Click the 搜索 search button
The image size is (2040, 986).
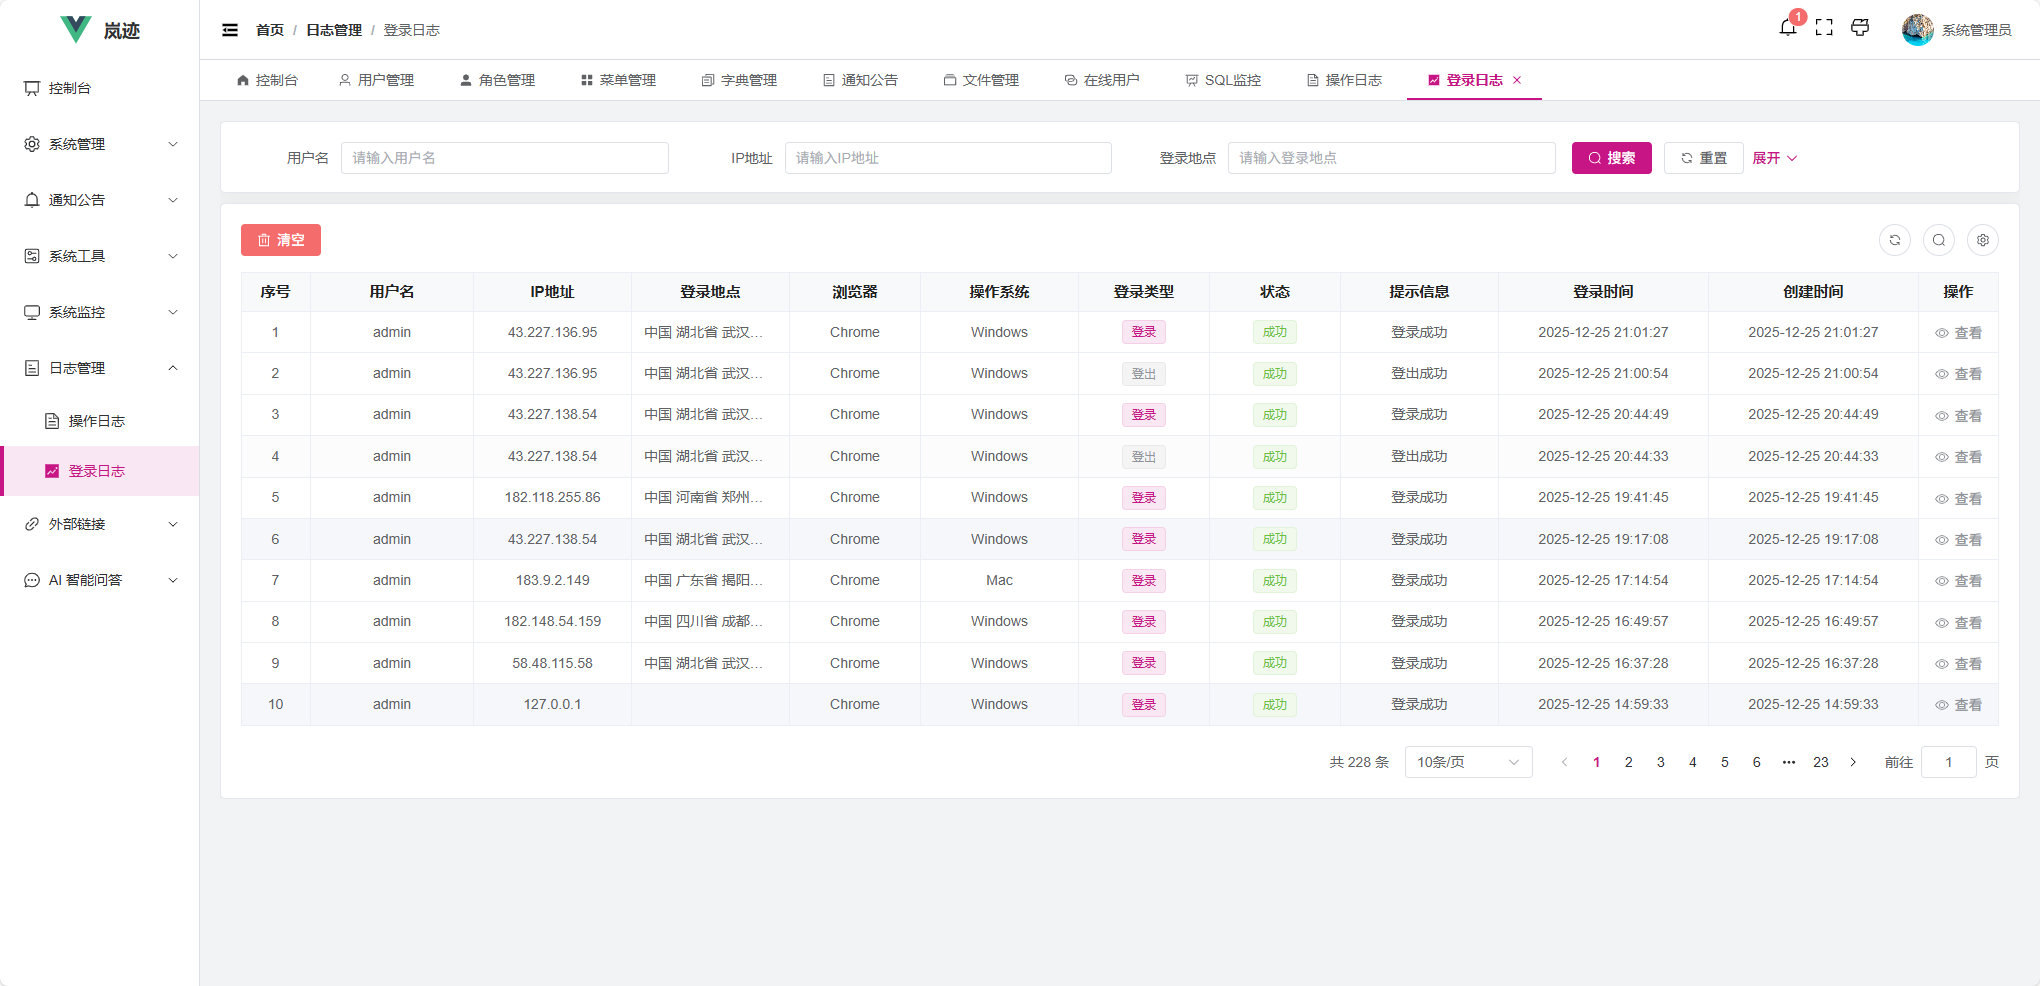(1611, 157)
